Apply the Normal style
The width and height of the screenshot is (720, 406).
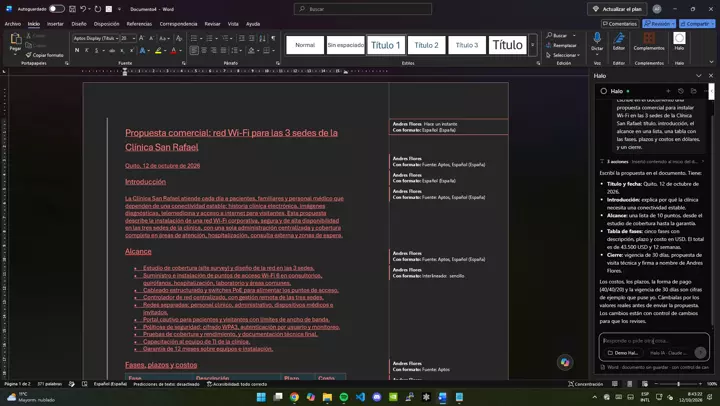[305, 45]
